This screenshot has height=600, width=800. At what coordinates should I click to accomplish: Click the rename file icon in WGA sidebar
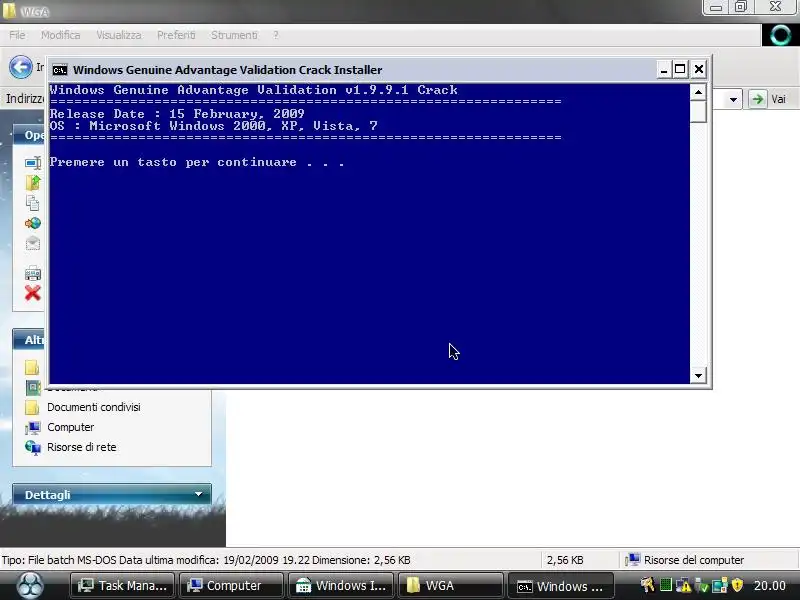point(33,163)
